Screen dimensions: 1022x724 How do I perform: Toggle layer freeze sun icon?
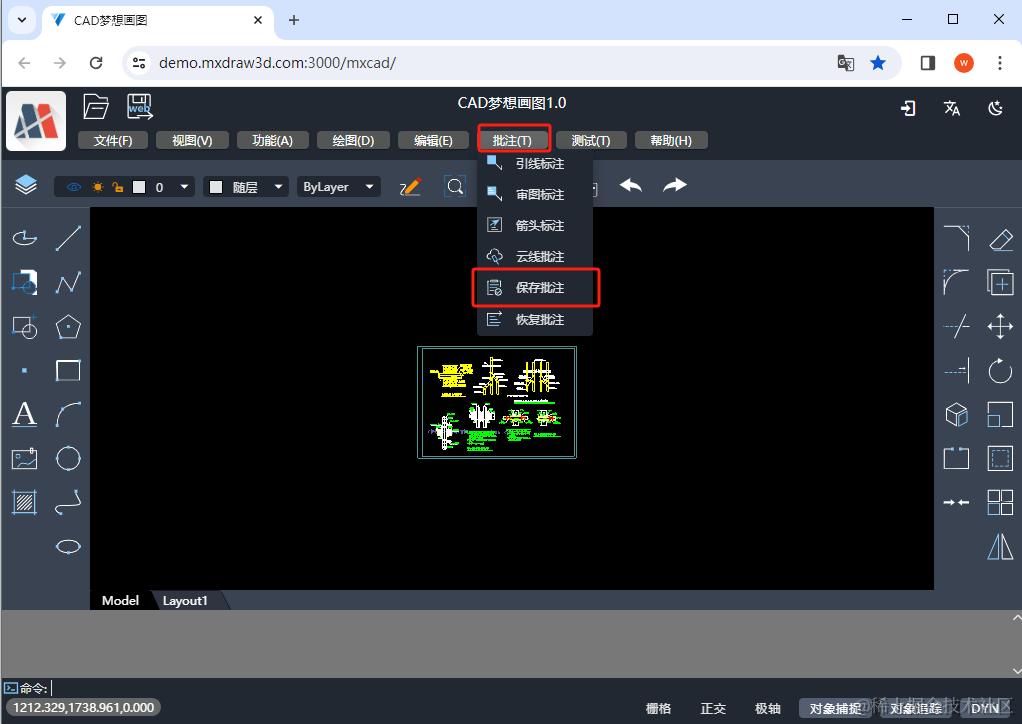pos(97,187)
